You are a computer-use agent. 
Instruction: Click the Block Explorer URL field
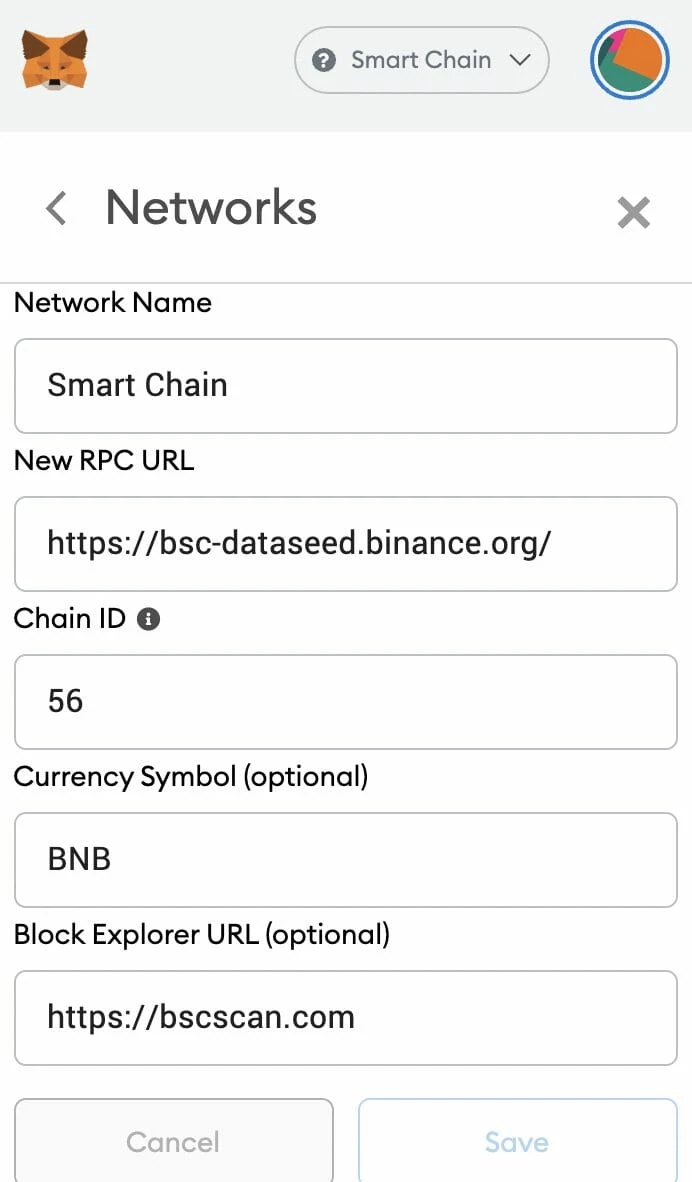345,1017
